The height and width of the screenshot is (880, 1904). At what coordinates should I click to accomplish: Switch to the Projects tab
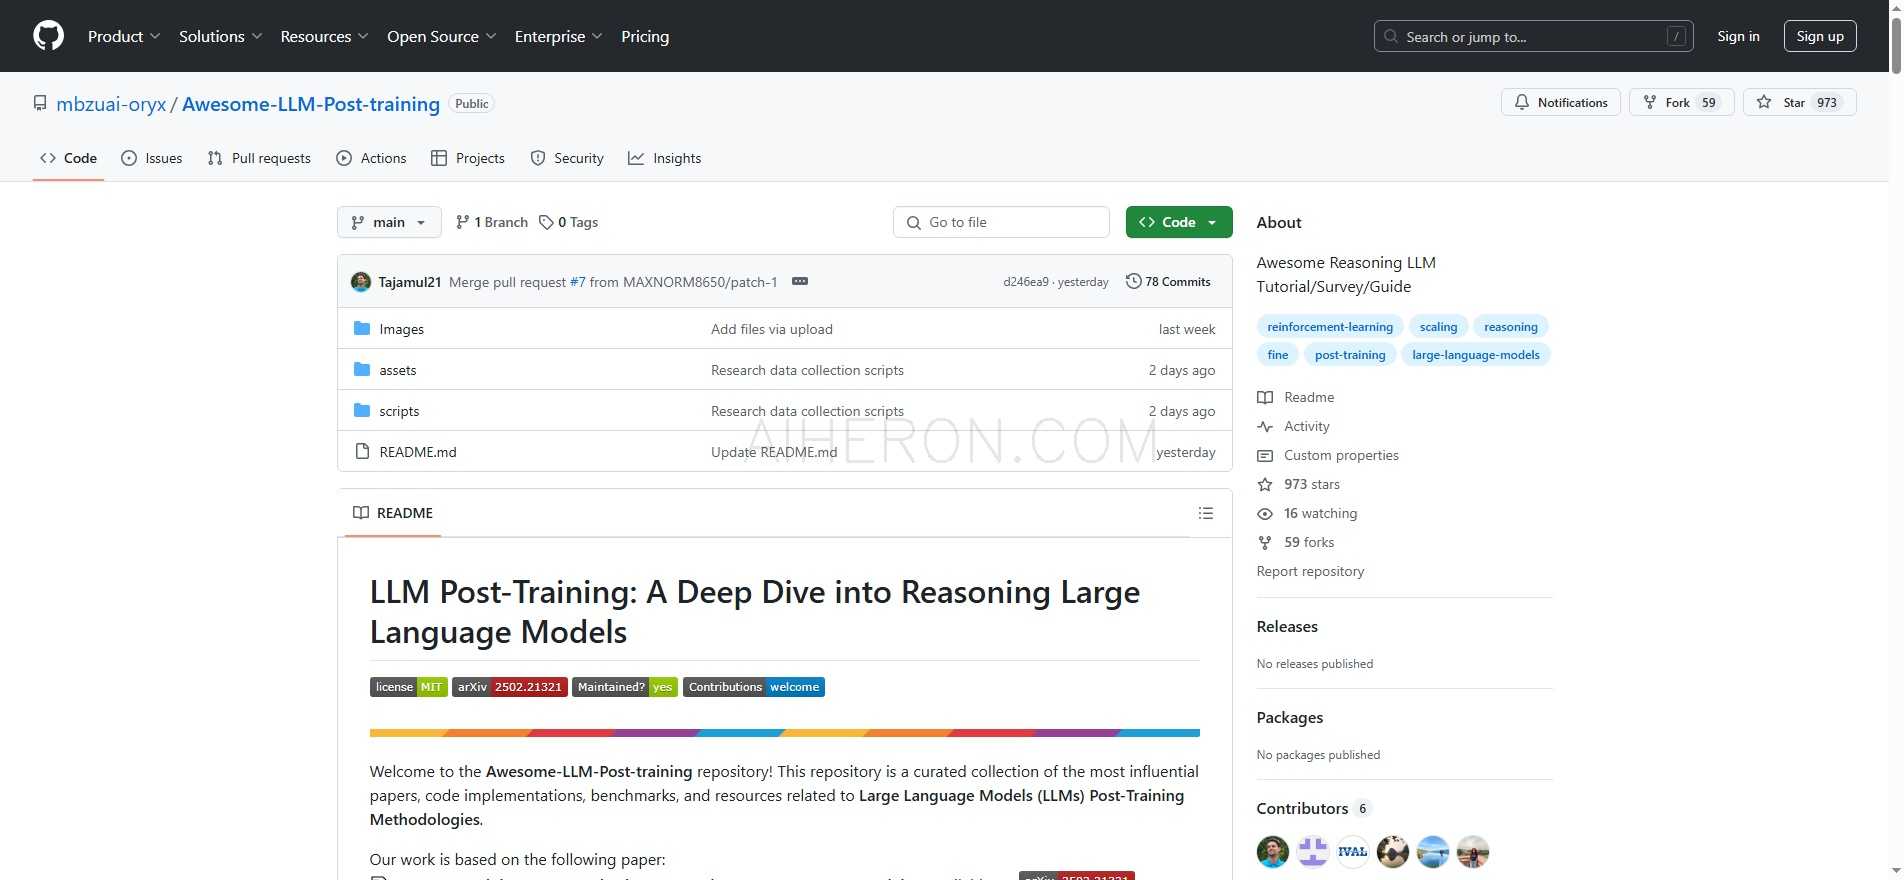(467, 158)
